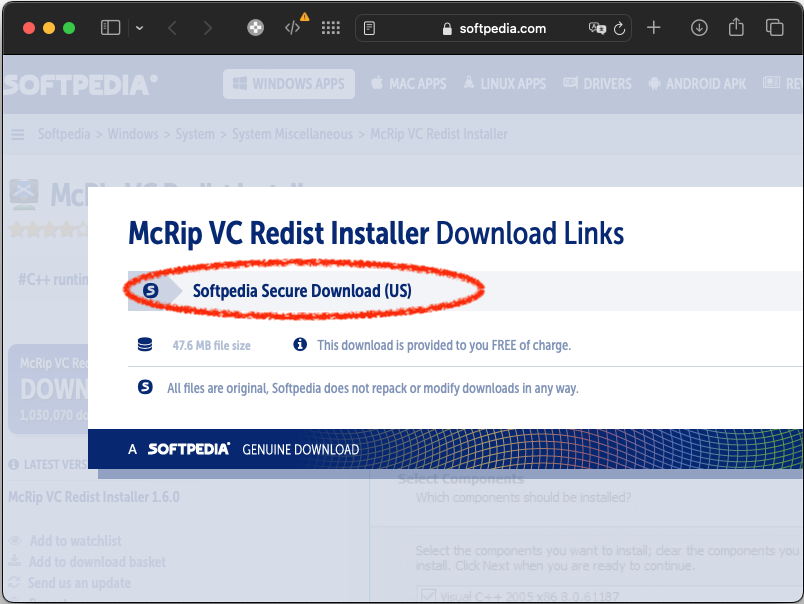Click the basket download icon
This screenshot has height=604, width=804.
pyautogui.click(x=15, y=560)
